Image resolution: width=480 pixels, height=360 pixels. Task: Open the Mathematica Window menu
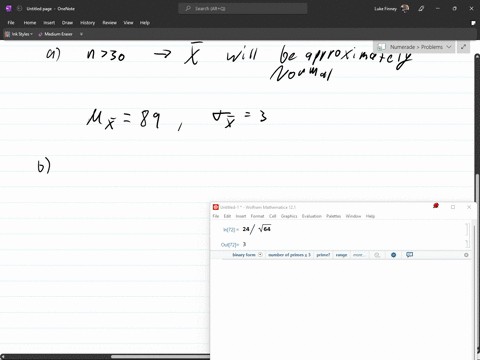click(x=353, y=216)
